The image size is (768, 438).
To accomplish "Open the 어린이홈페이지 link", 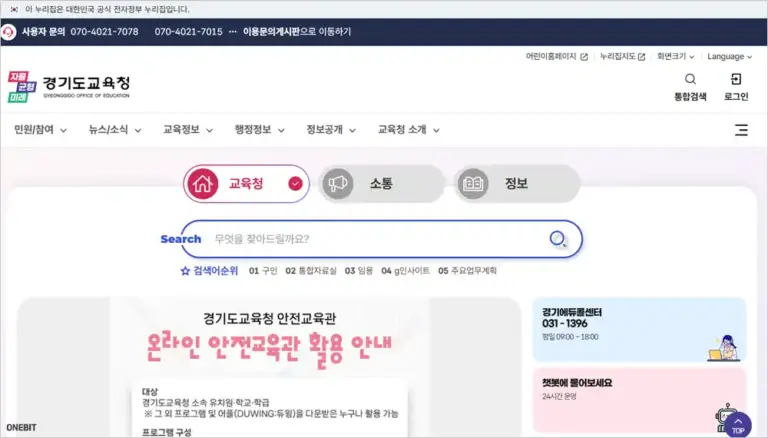I will click(x=556, y=57).
